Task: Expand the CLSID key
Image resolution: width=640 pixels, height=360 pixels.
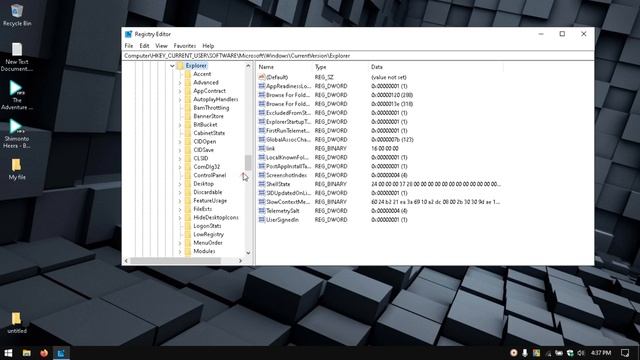Action: (x=180, y=158)
